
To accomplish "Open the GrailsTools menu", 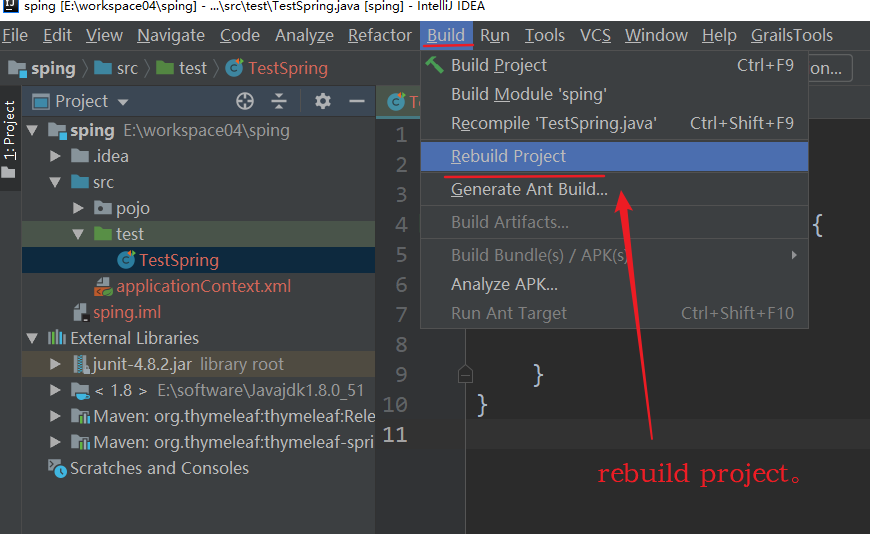I will coord(792,35).
